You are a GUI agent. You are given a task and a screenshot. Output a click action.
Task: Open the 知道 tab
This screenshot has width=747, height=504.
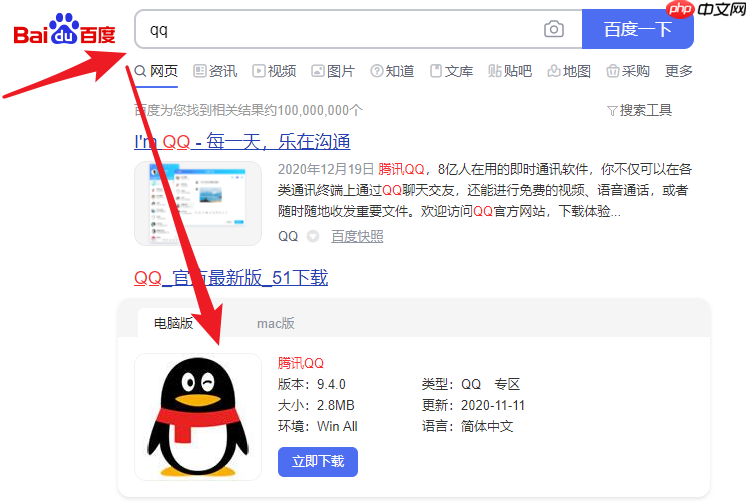click(392, 71)
